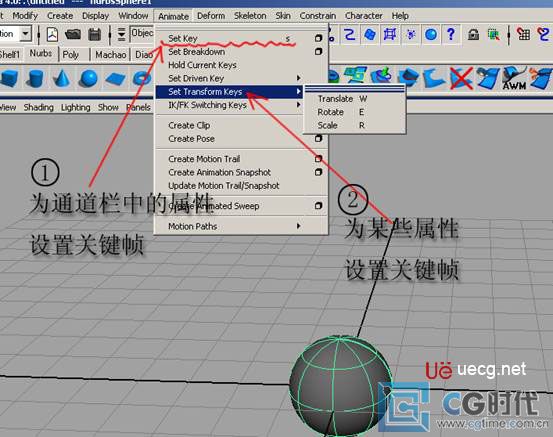Click the orange-scissors surface icon right of AWM

click(541, 78)
